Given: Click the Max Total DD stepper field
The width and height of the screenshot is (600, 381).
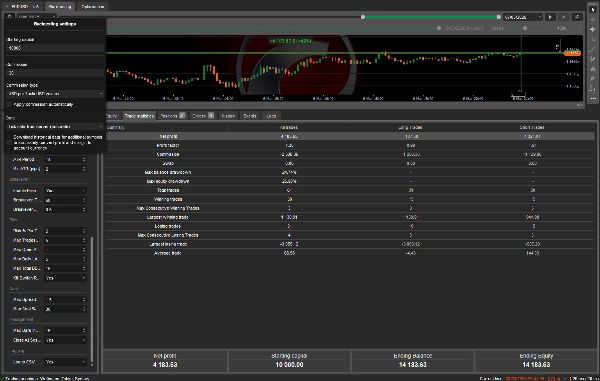Looking at the screenshot, I should click(x=65, y=269).
